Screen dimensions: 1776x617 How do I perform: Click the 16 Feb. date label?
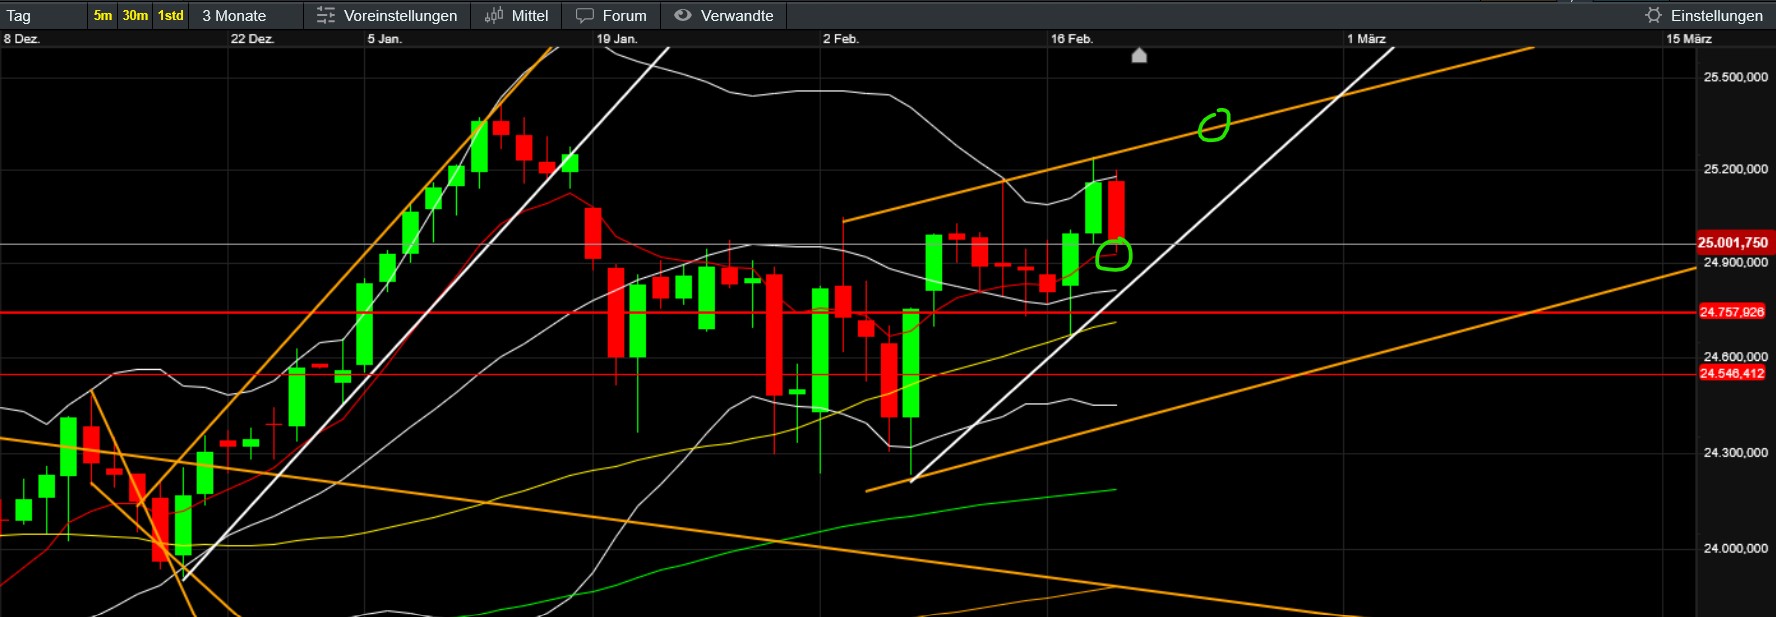click(x=1072, y=39)
